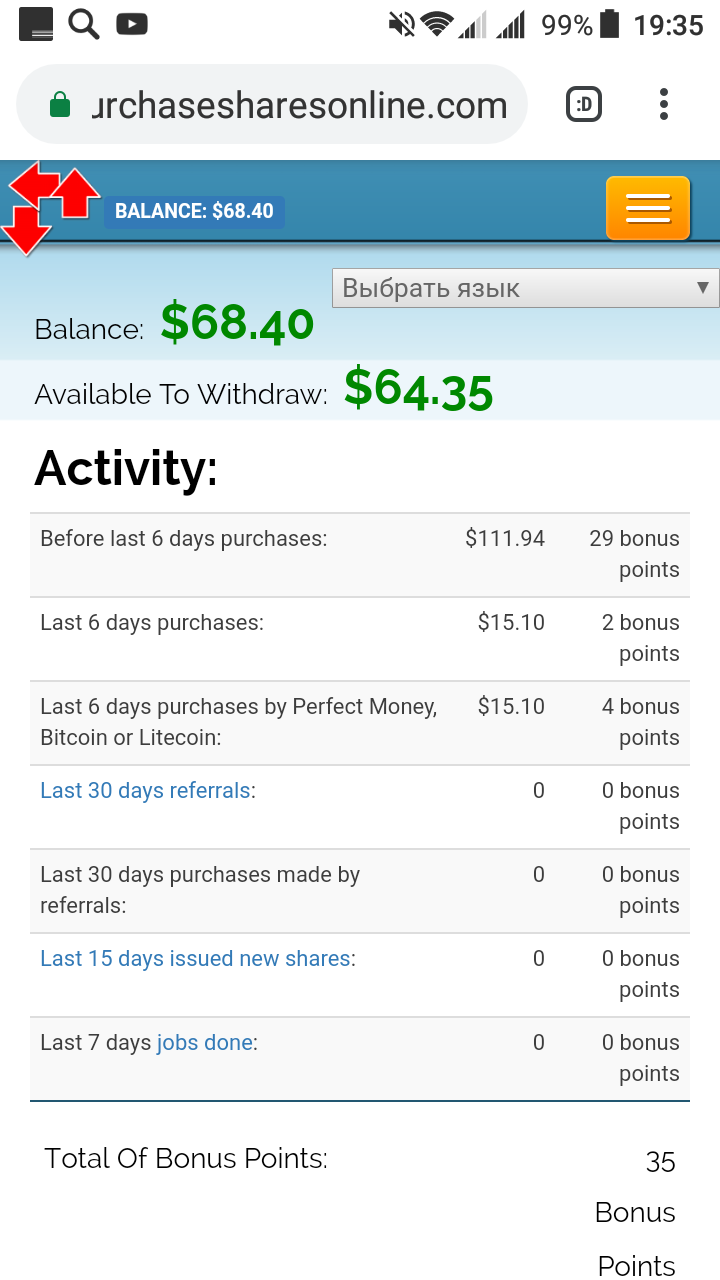Open the Выбрать язык language dropdown
The height and width of the screenshot is (1280, 720).
(x=525, y=288)
